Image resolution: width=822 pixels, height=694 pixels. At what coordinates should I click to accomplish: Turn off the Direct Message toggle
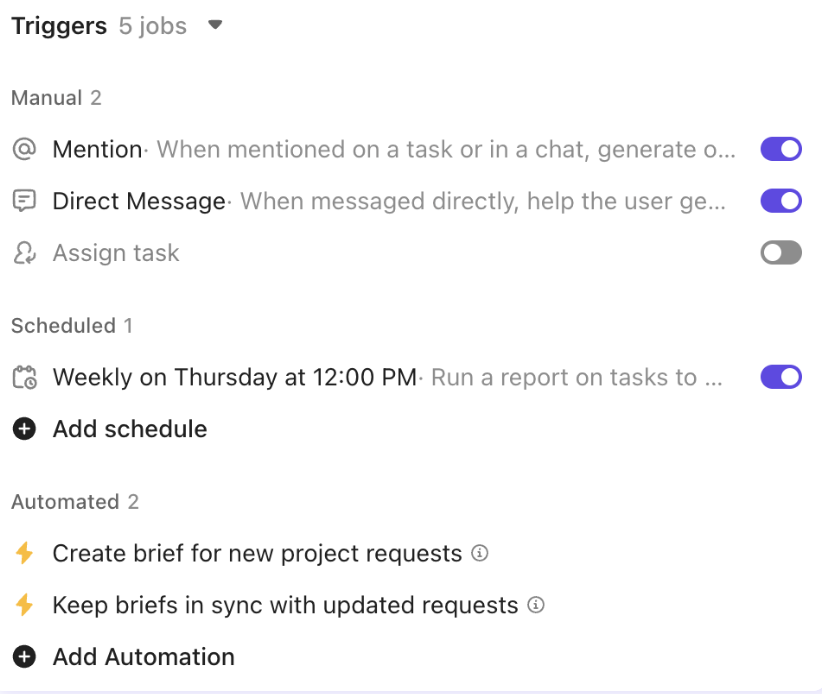click(x=781, y=201)
